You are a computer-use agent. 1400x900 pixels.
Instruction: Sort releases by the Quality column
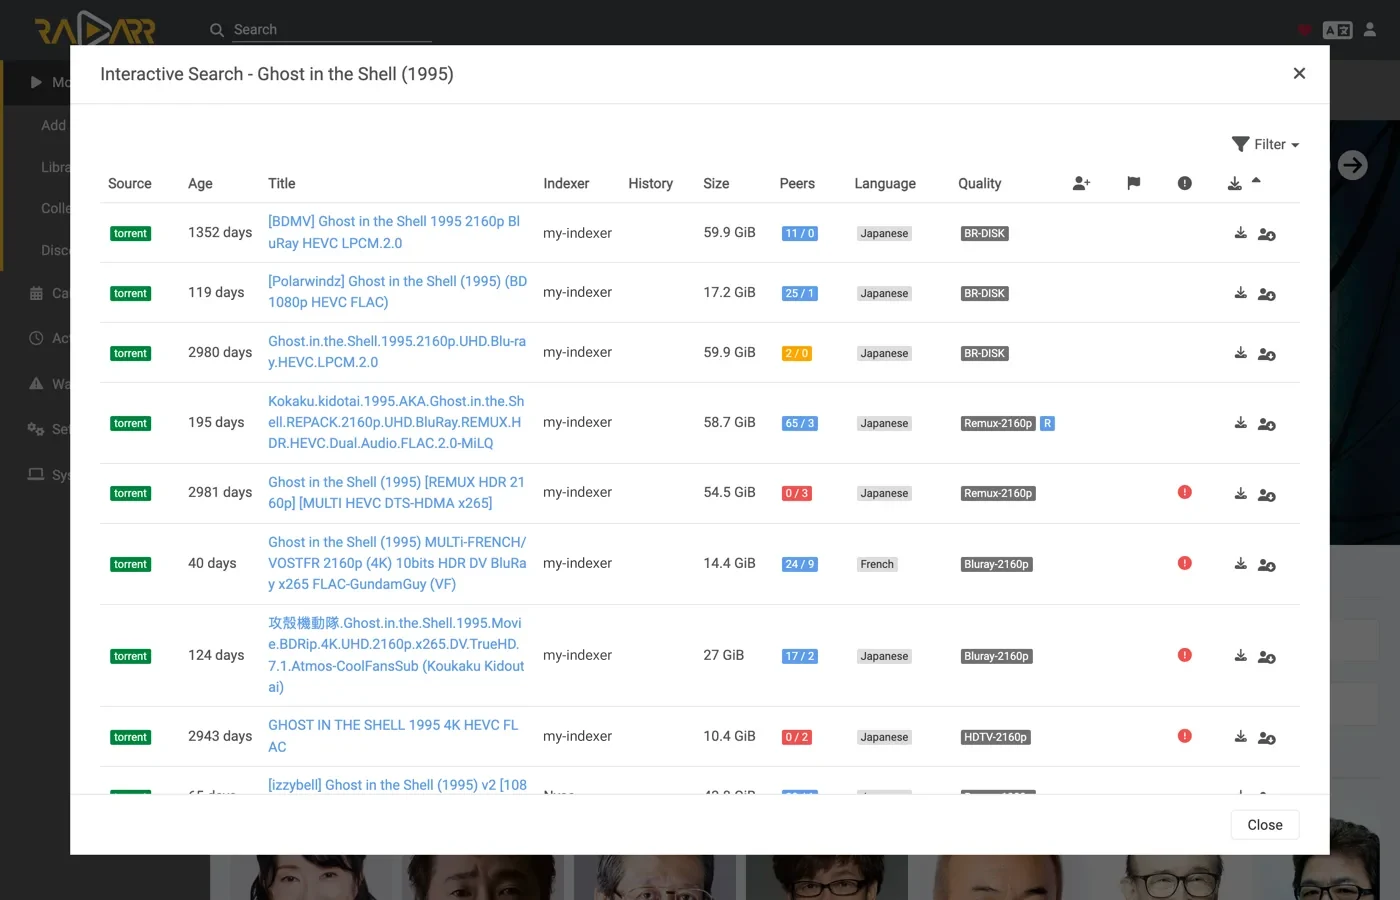click(x=979, y=183)
